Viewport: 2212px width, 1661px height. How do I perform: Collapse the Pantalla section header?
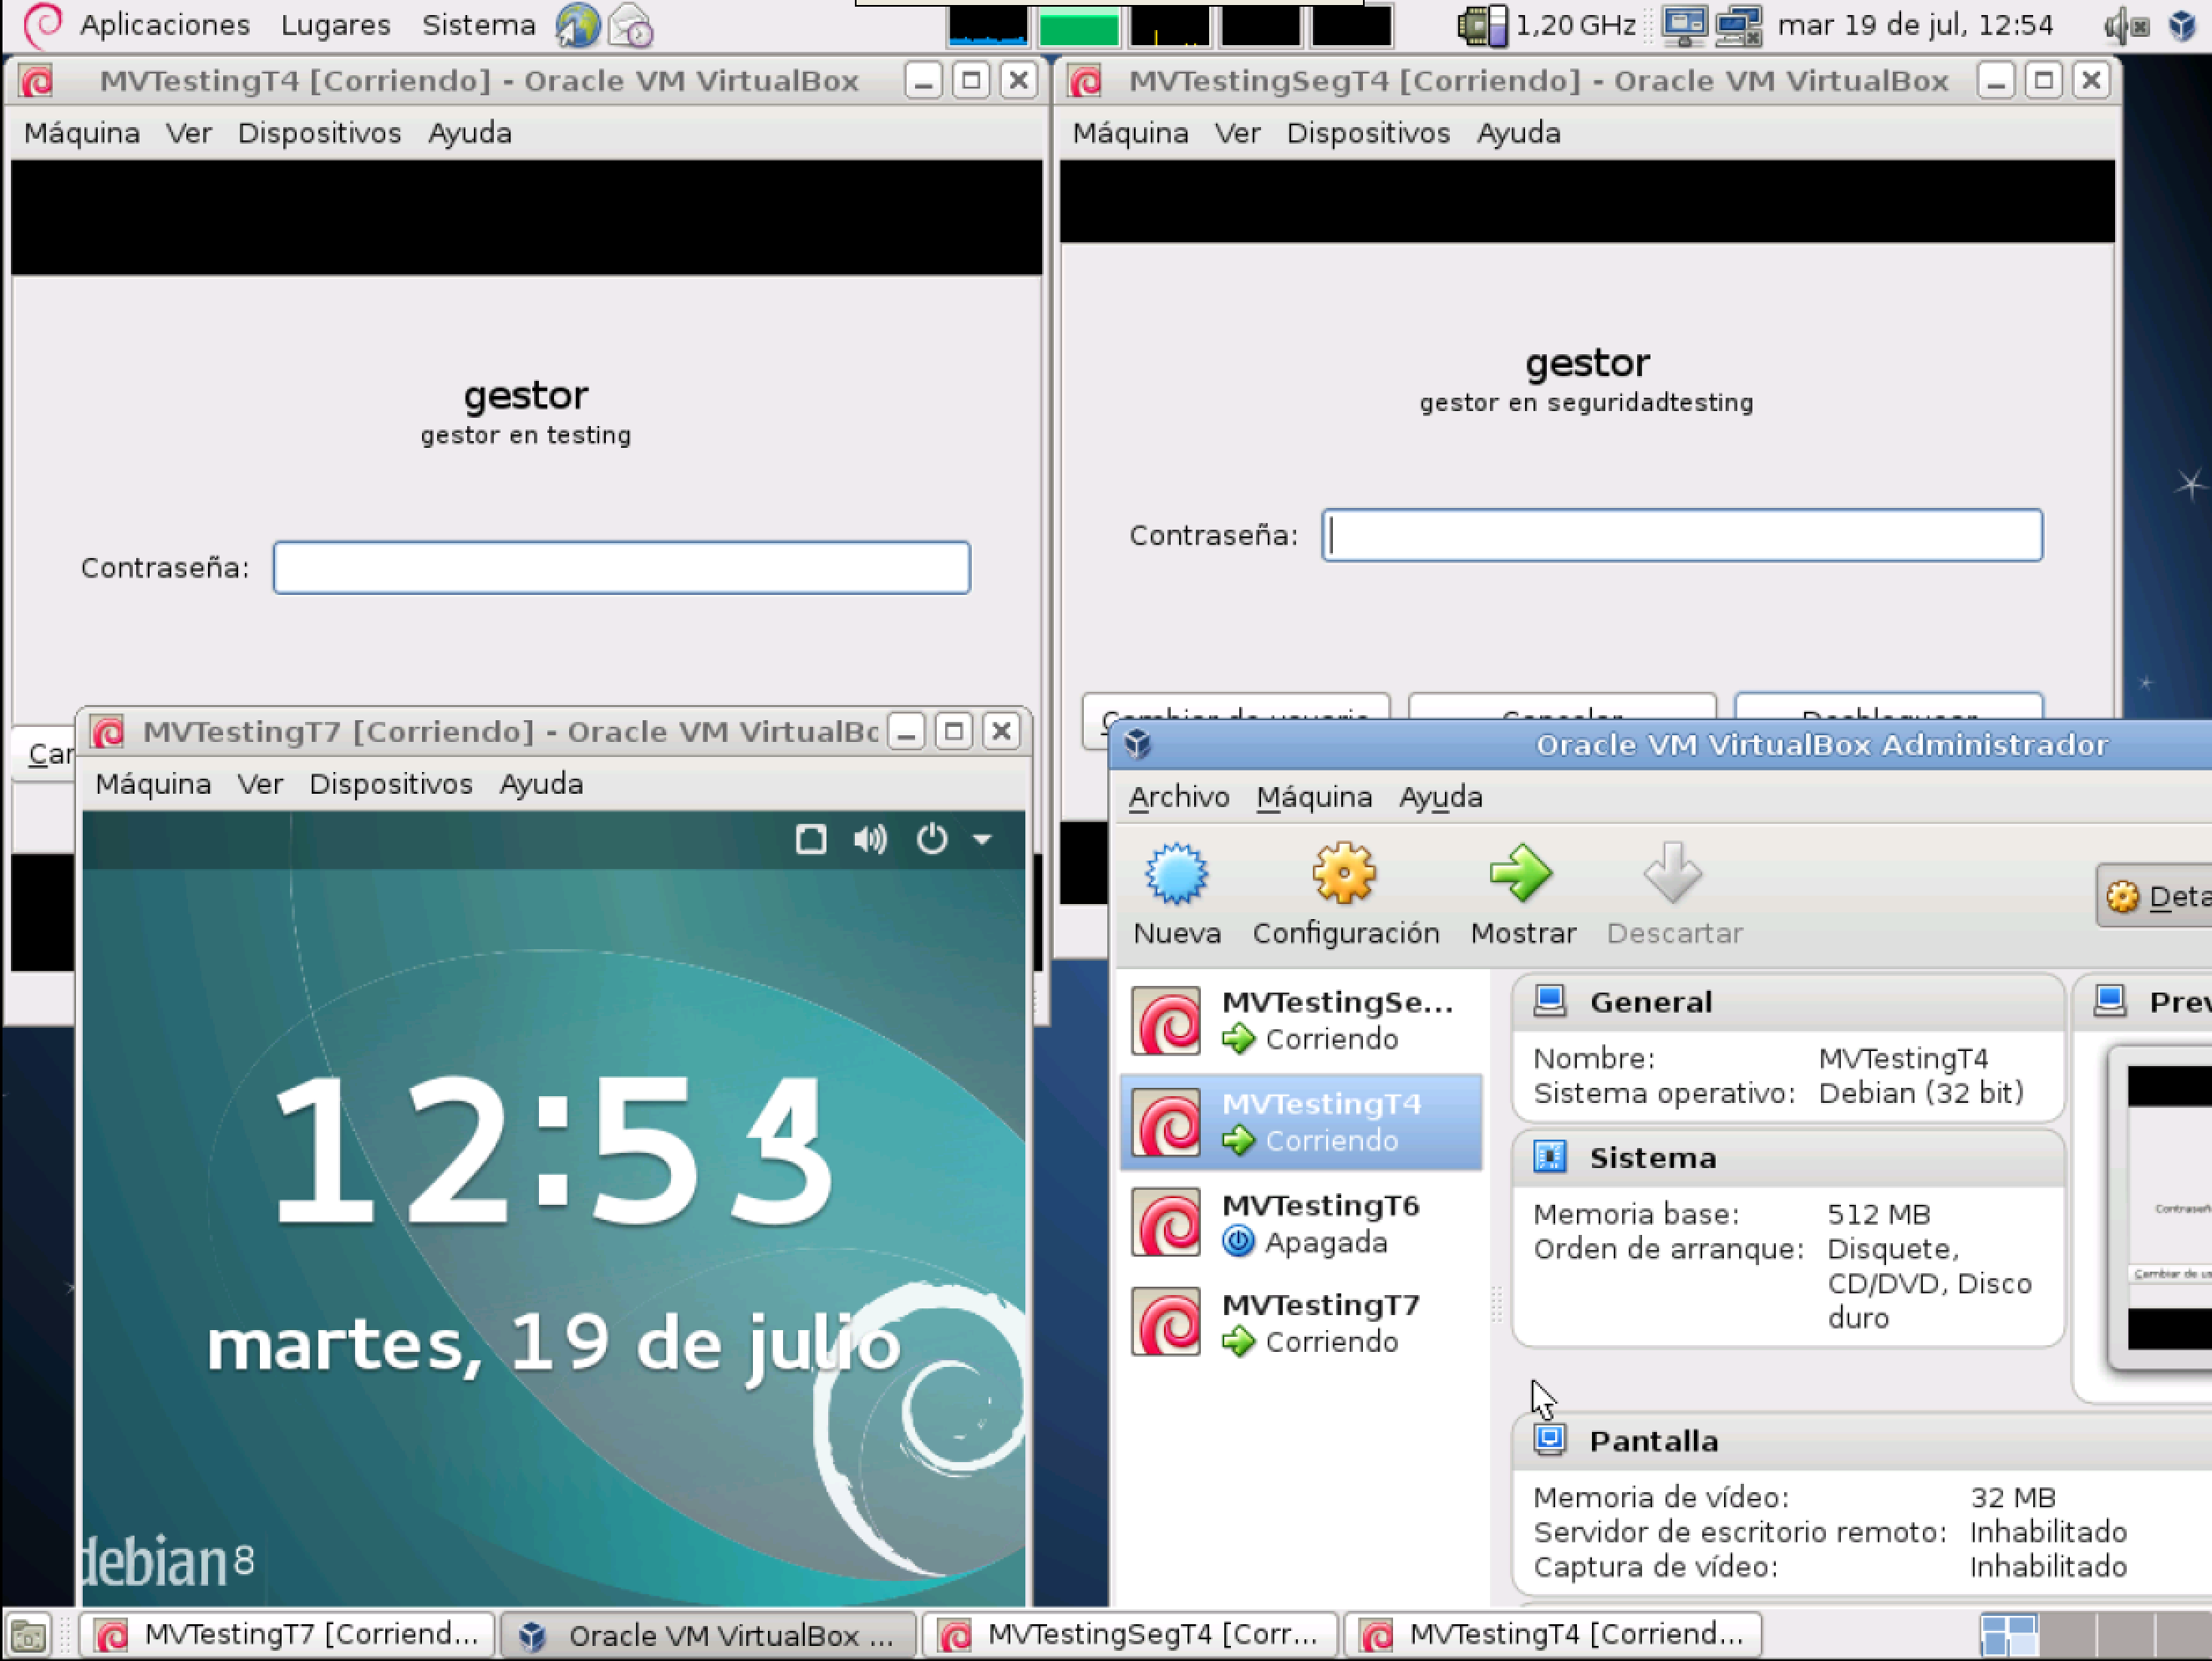click(x=1653, y=1441)
